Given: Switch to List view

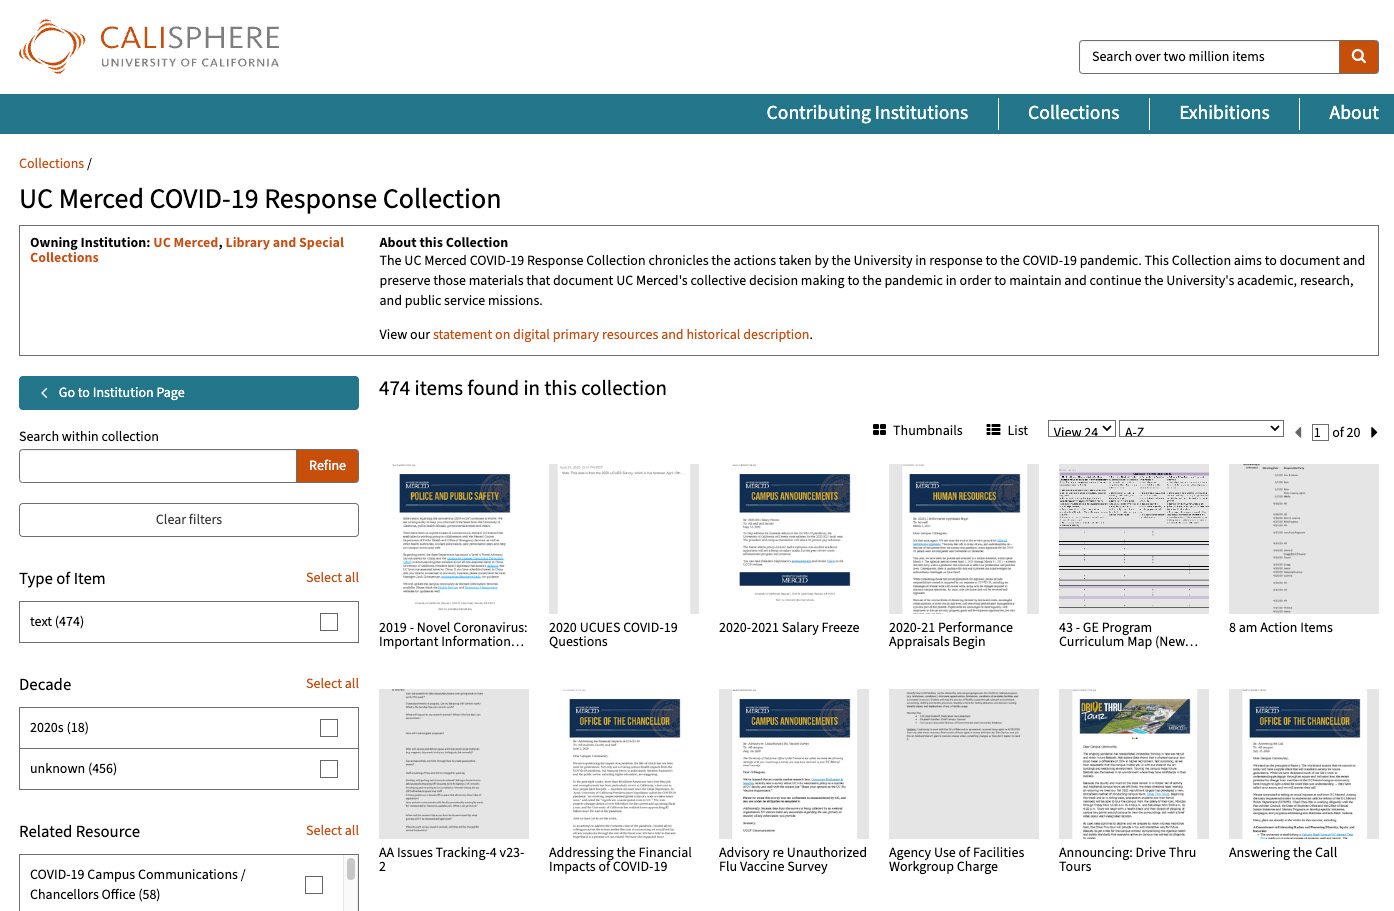Looking at the screenshot, I should pyautogui.click(x=1007, y=430).
